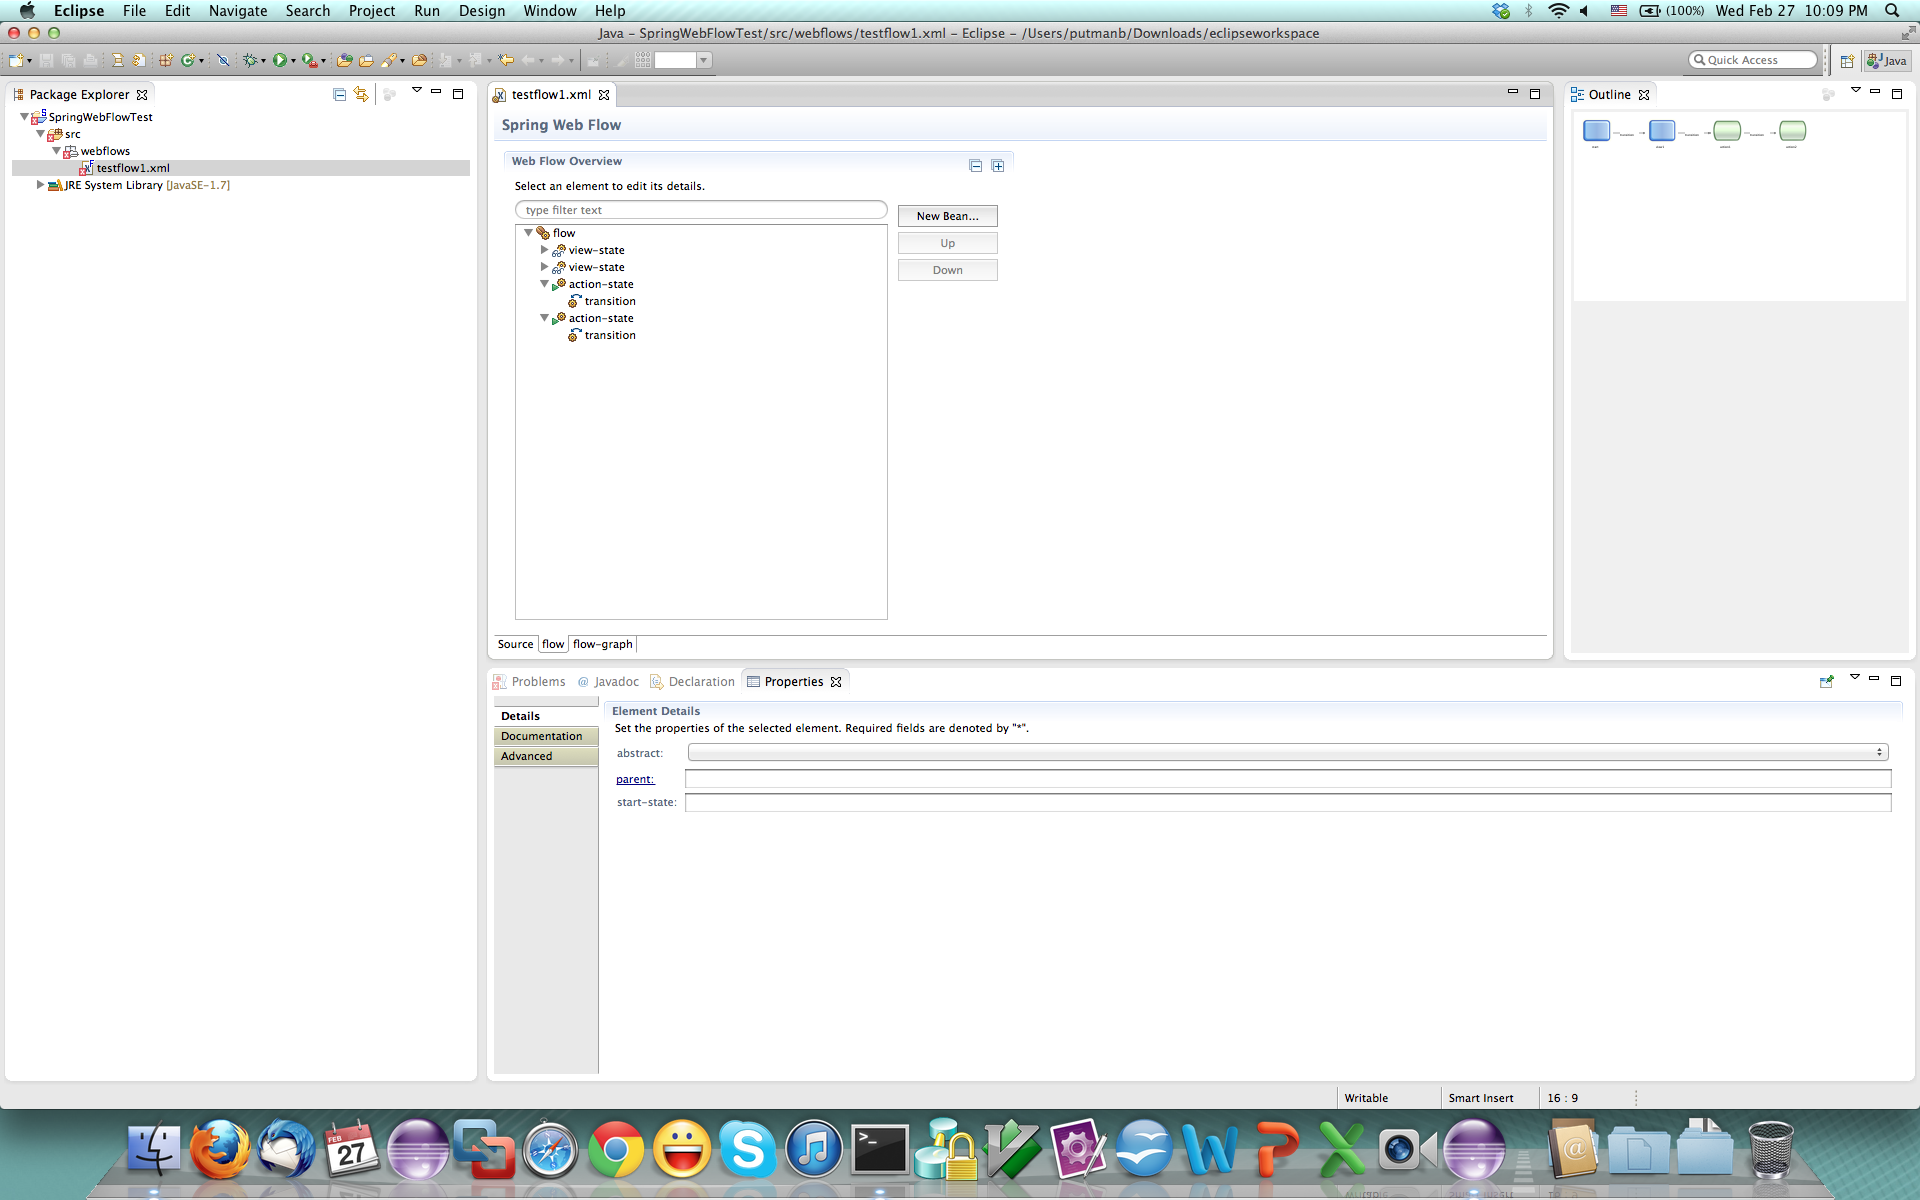The height and width of the screenshot is (1200, 1920).
Task: Click the New Java Class icon
Action: (187, 61)
